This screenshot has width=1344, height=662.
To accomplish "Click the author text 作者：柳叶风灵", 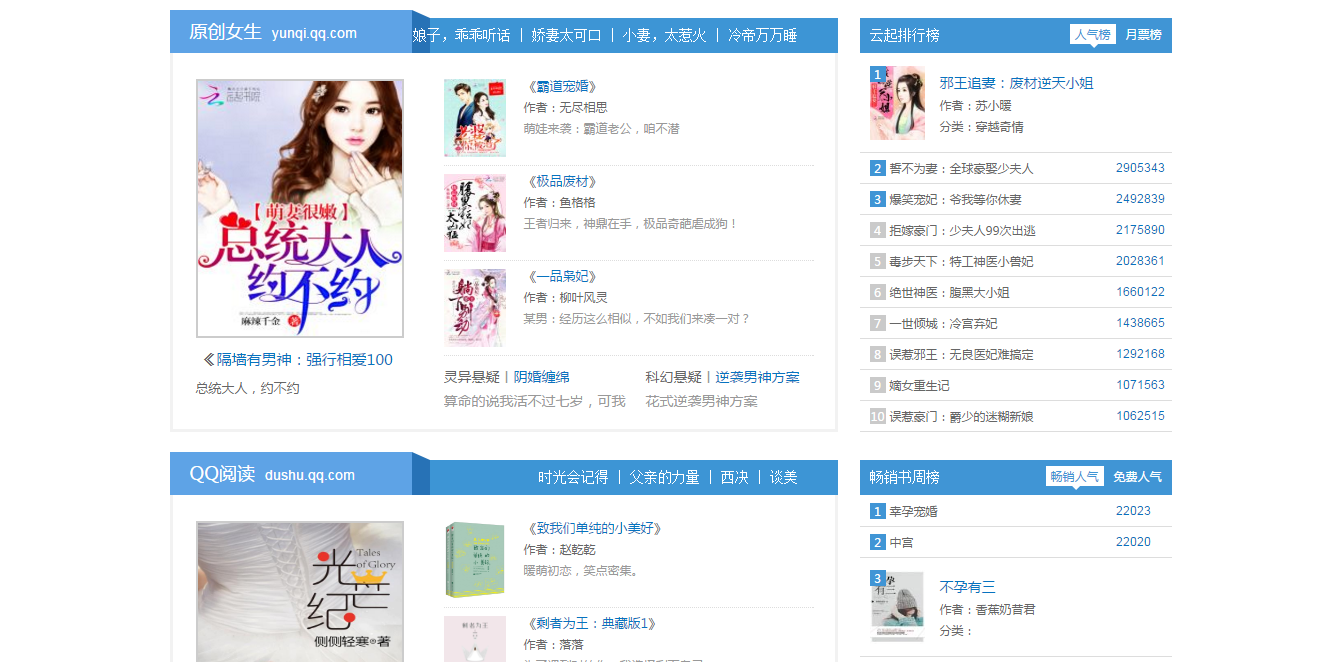I will [x=565, y=297].
